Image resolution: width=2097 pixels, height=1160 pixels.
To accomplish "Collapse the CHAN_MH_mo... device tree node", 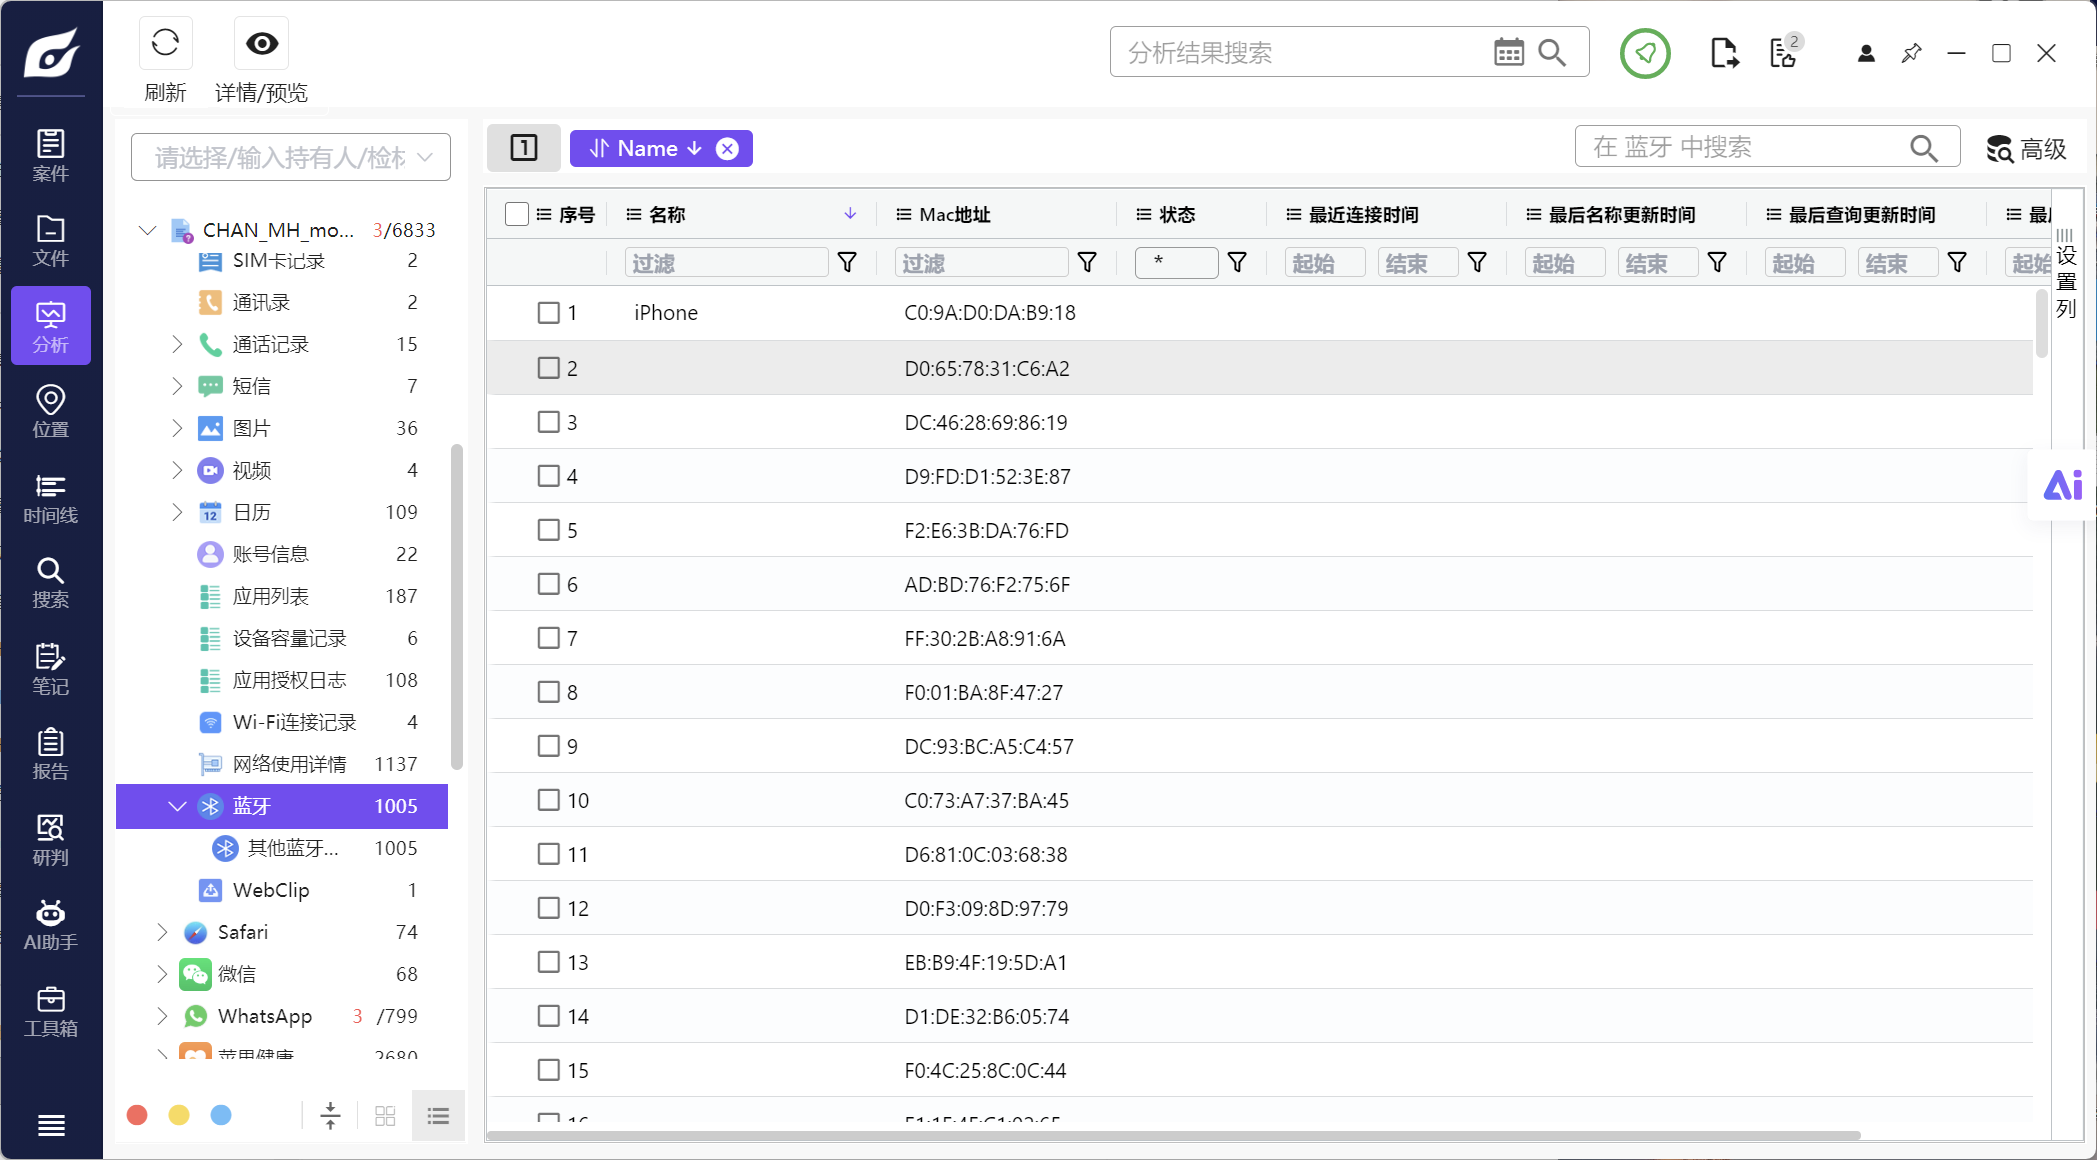I will click(148, 230).
